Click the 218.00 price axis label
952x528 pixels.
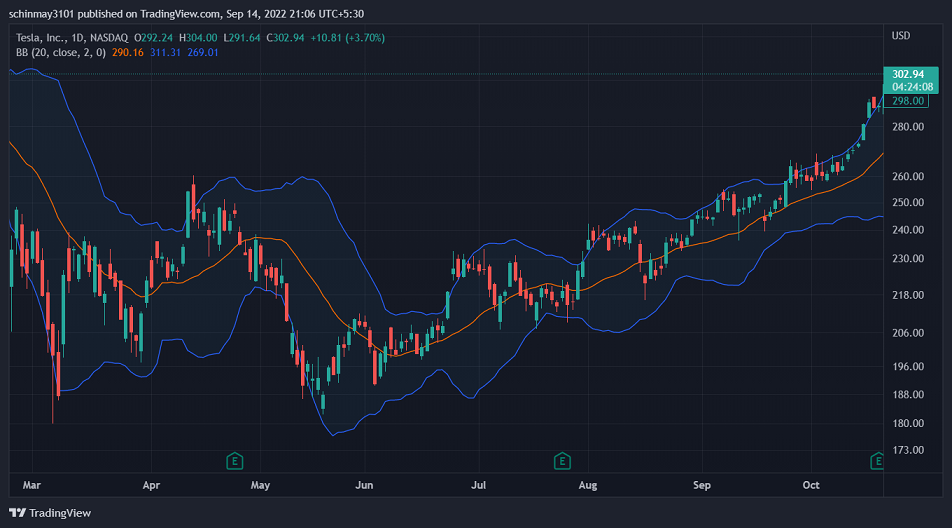click(x=908, y=295)
